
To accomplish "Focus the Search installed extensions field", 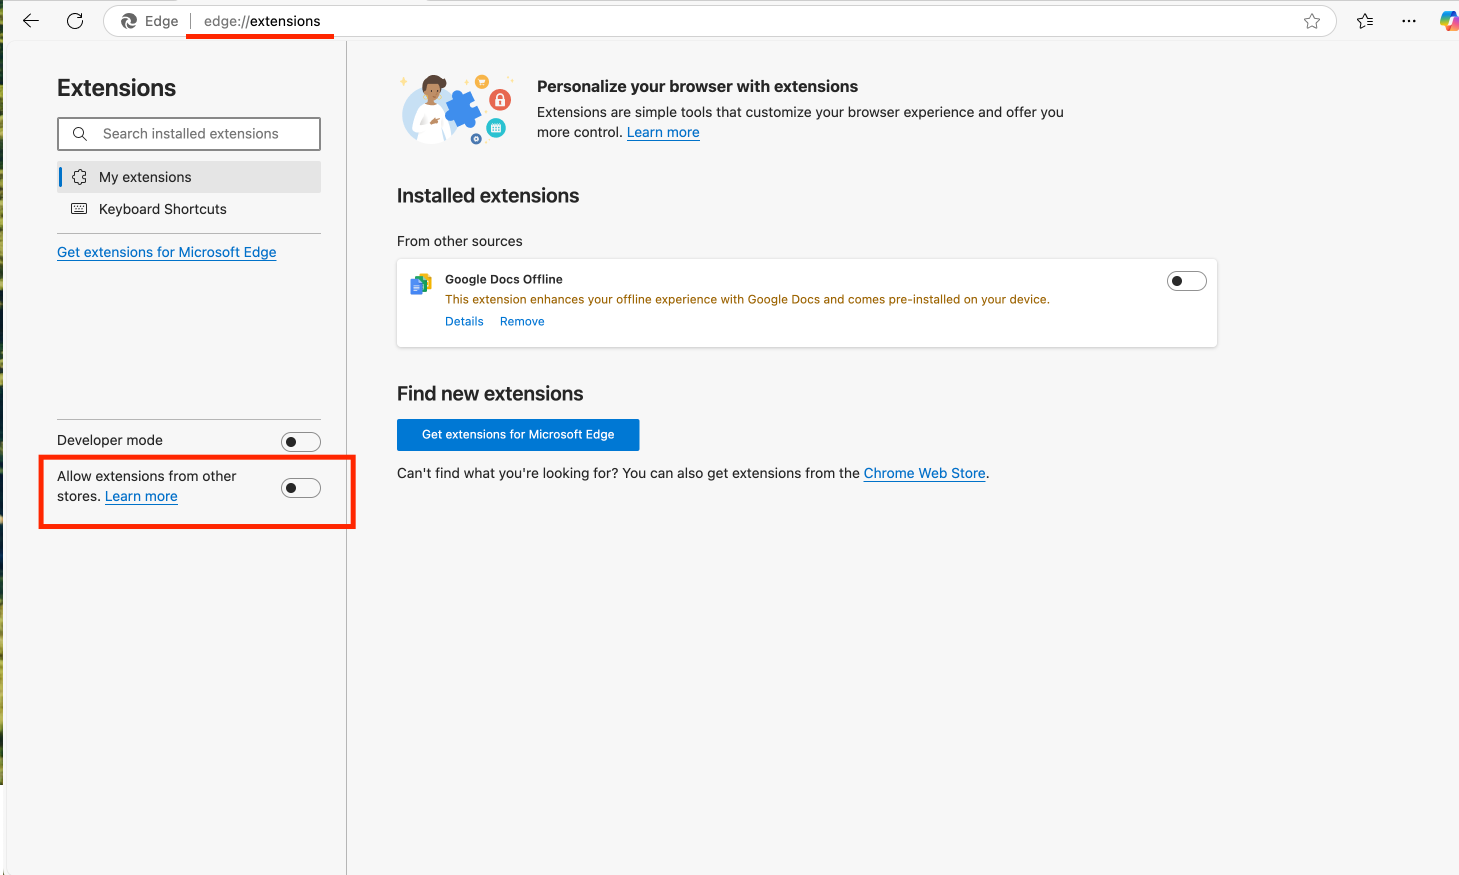I will click(189, 134).
